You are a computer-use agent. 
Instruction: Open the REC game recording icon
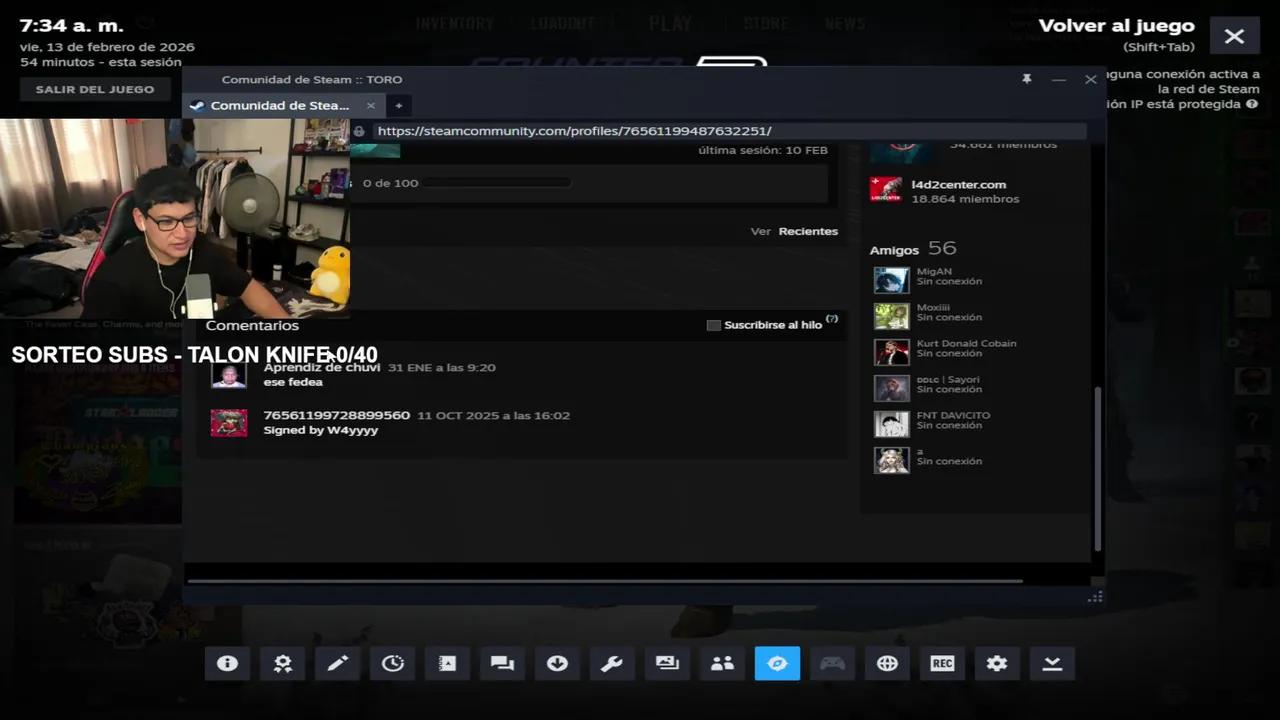943,663
